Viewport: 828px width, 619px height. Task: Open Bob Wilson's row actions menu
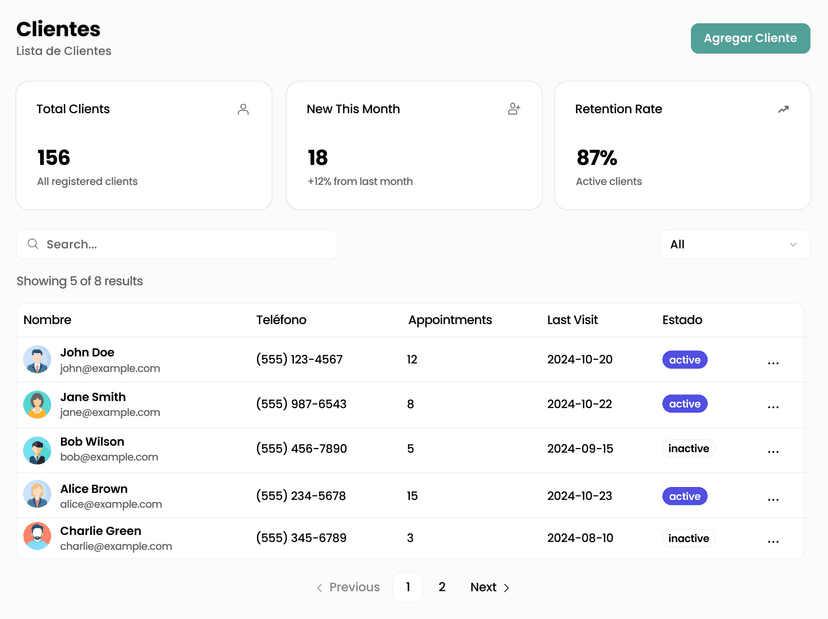773,452
